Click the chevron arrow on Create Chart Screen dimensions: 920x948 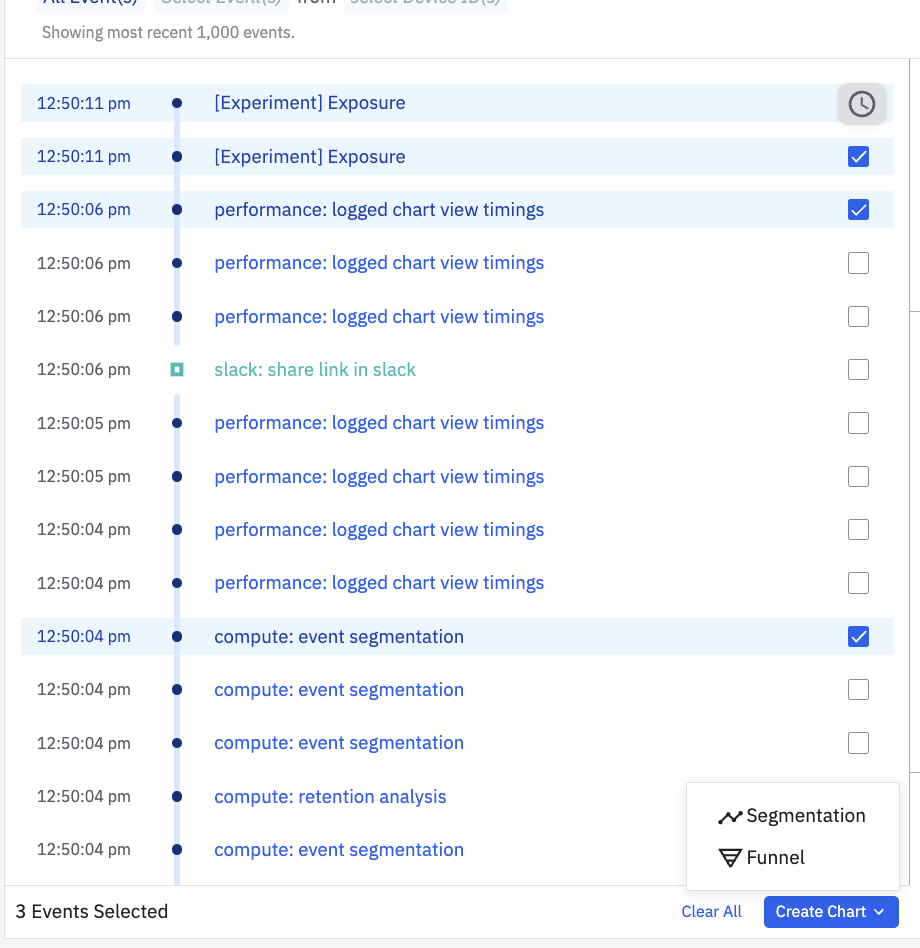879,912
